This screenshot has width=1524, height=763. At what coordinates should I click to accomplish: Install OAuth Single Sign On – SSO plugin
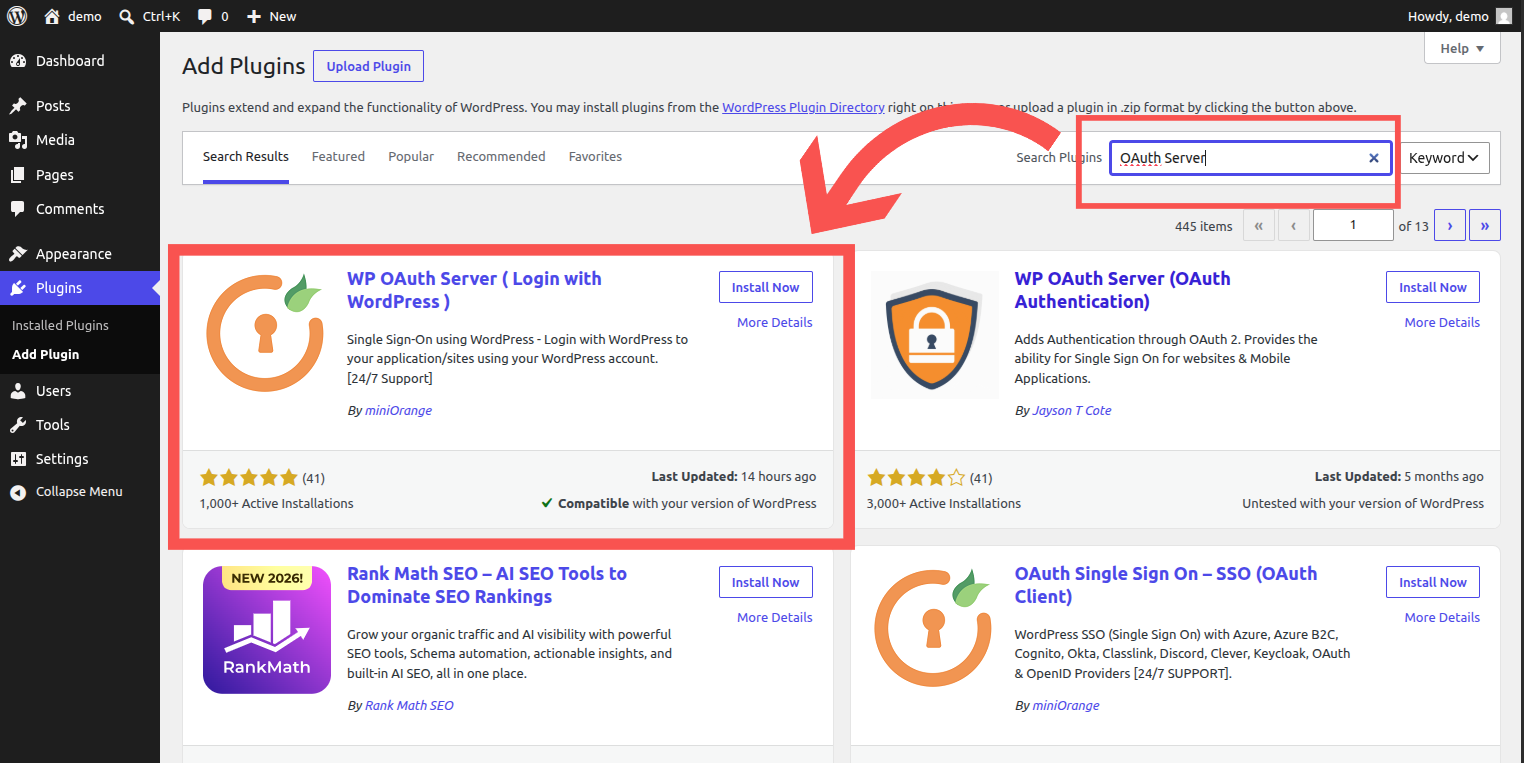[x=1433, y=582]
